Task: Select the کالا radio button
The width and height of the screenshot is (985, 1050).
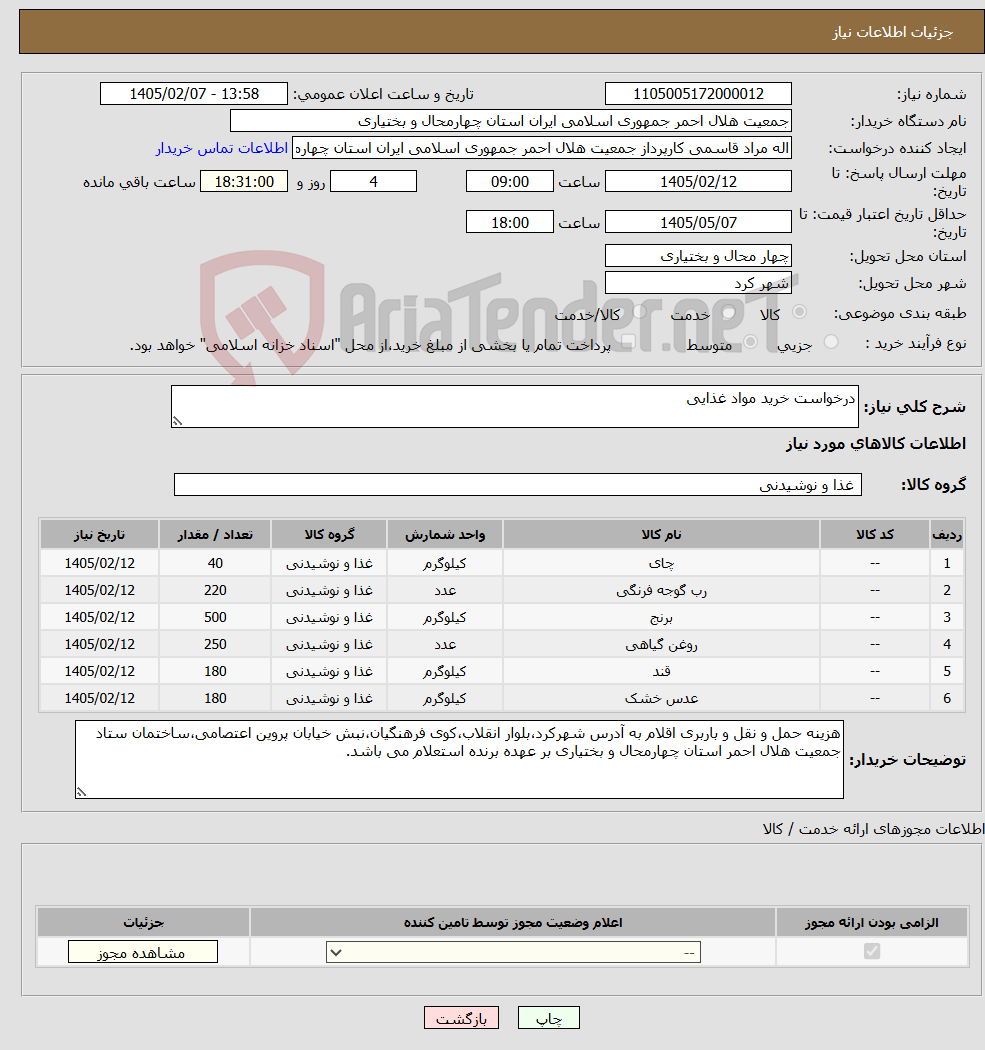Action: [799, 312]
